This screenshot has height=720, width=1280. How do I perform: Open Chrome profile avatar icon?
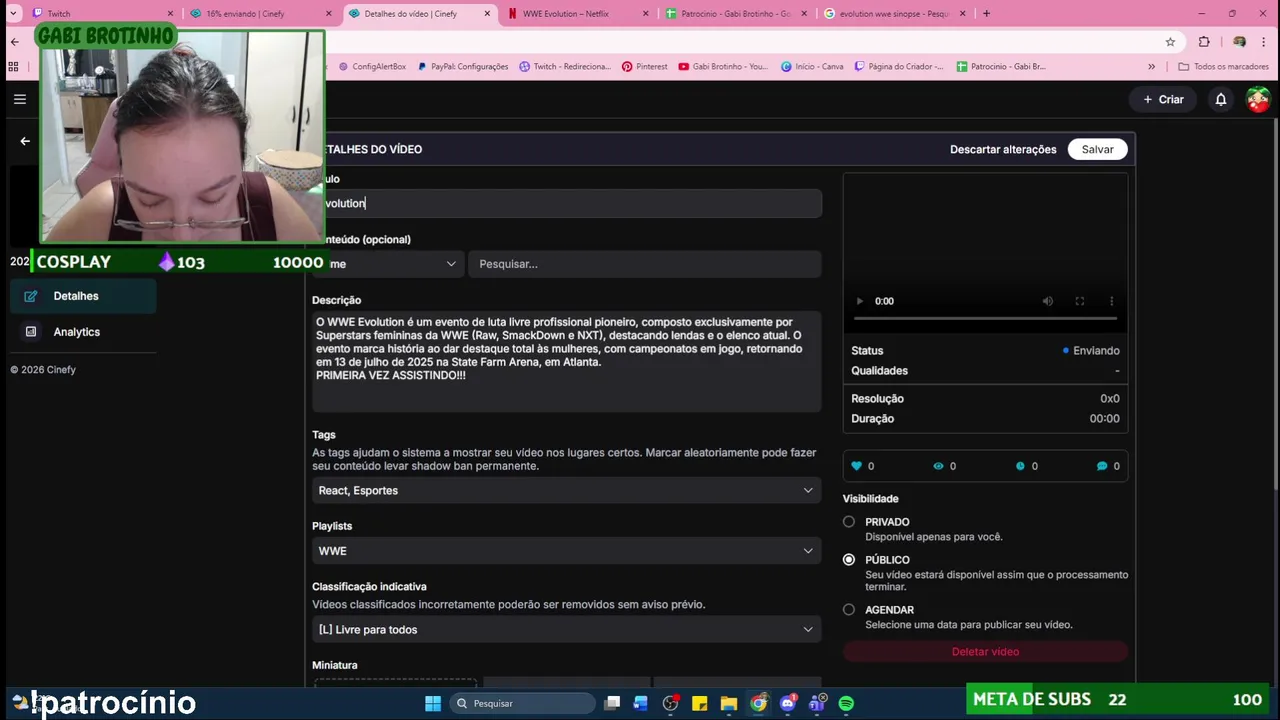tap(1239, 42)
